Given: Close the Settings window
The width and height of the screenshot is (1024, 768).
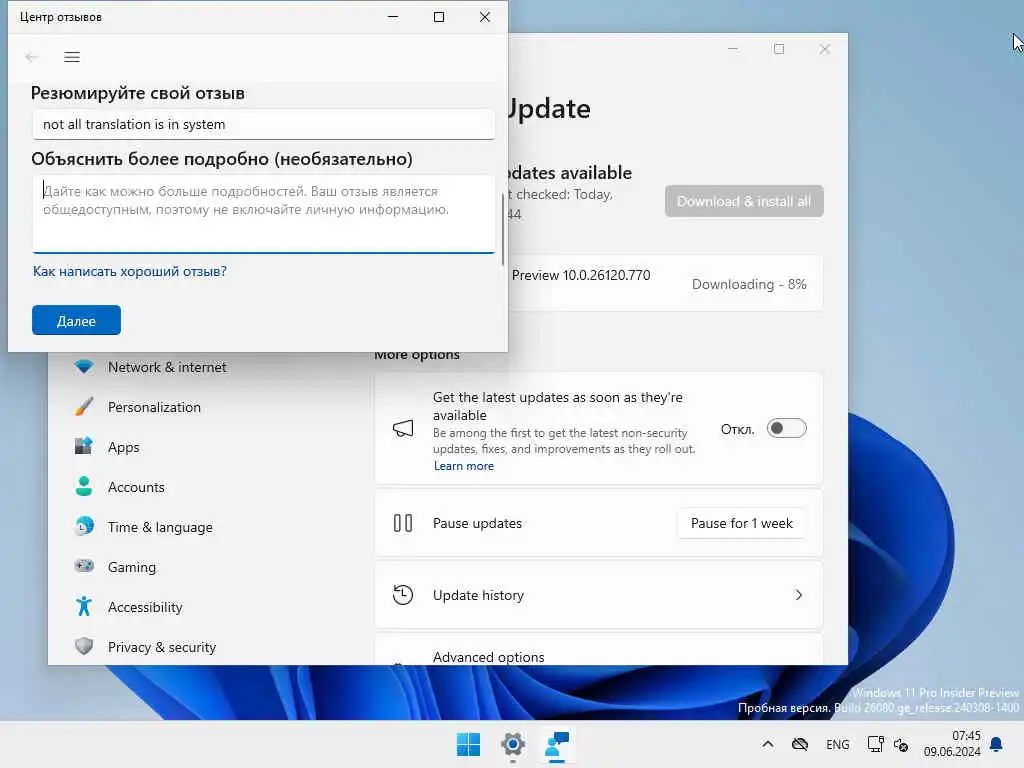Looking at the screenshot, I should click(x=825, y=49).
